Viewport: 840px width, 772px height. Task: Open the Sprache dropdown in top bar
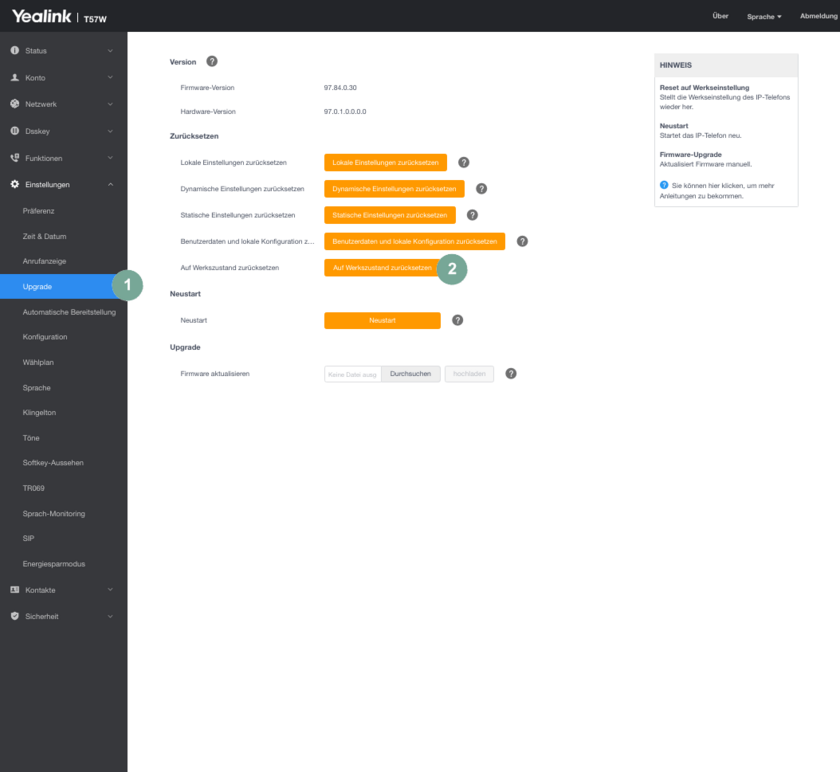point(764,17)
